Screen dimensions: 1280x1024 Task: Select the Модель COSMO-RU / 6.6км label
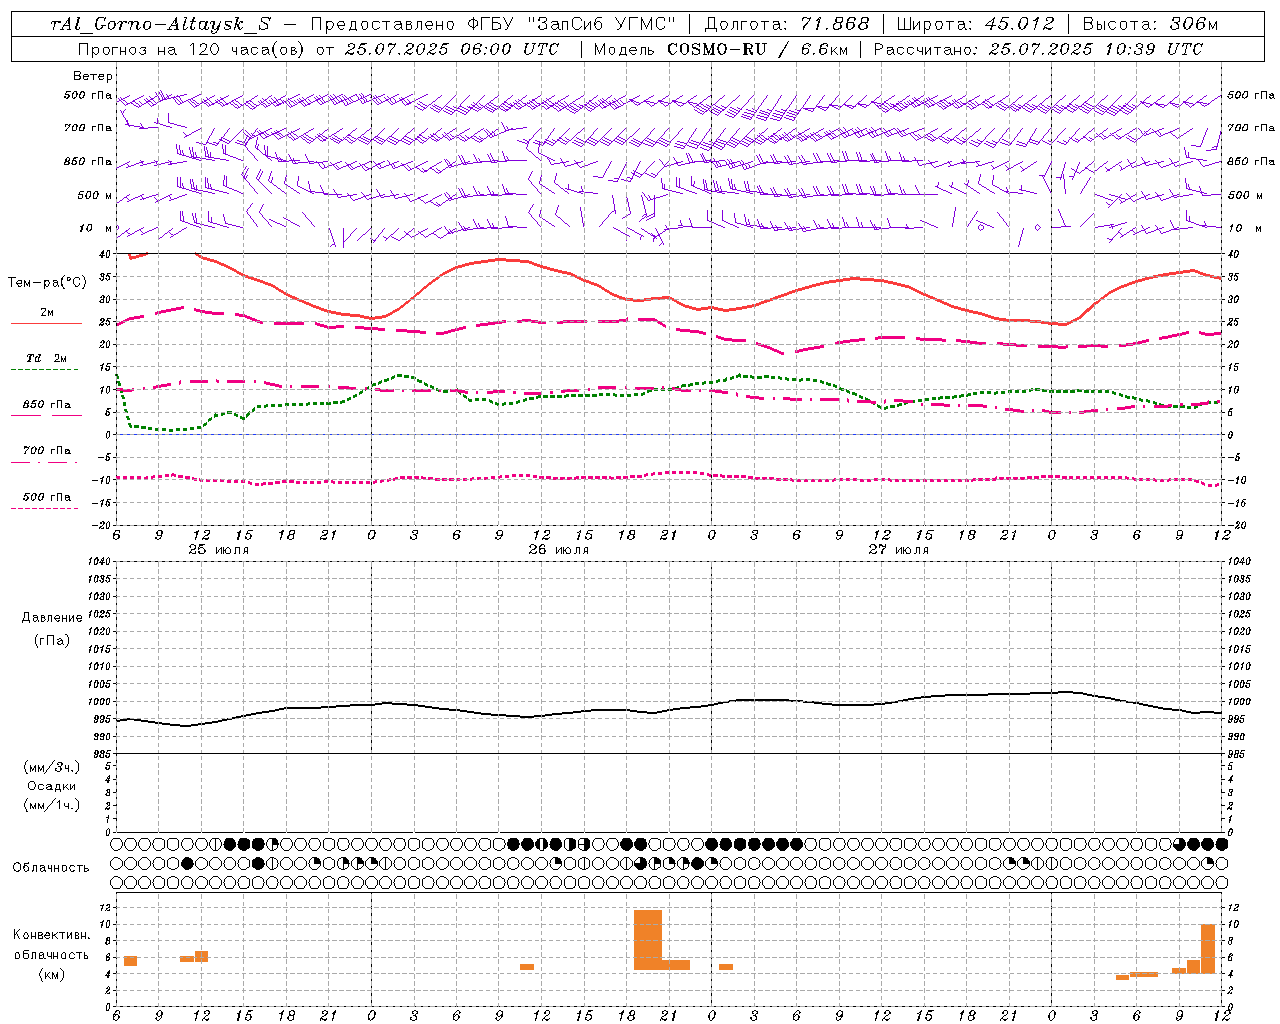click(719, 49)
